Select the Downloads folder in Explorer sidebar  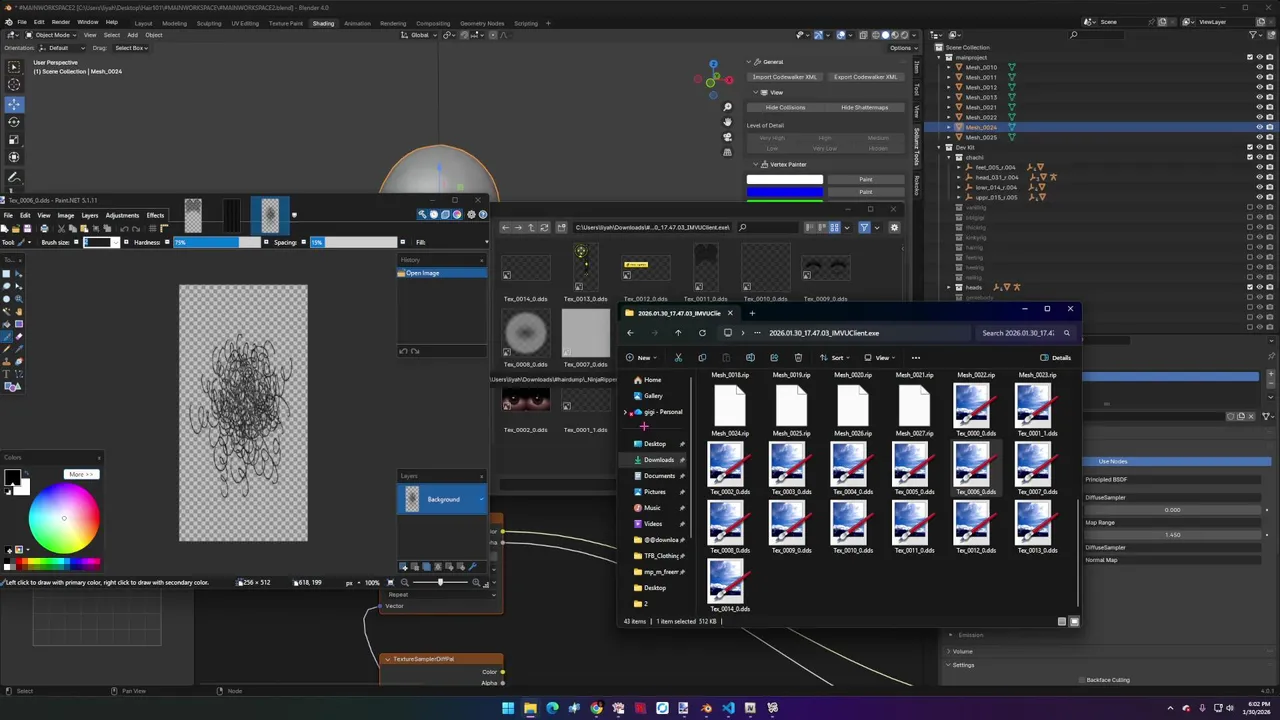pyautogui.click(x=659, y=460)
